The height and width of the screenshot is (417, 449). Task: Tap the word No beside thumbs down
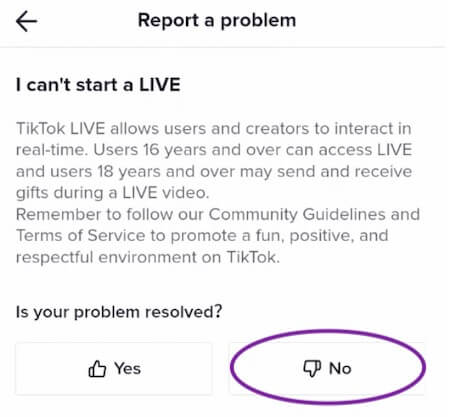click(x=340, y=369)
